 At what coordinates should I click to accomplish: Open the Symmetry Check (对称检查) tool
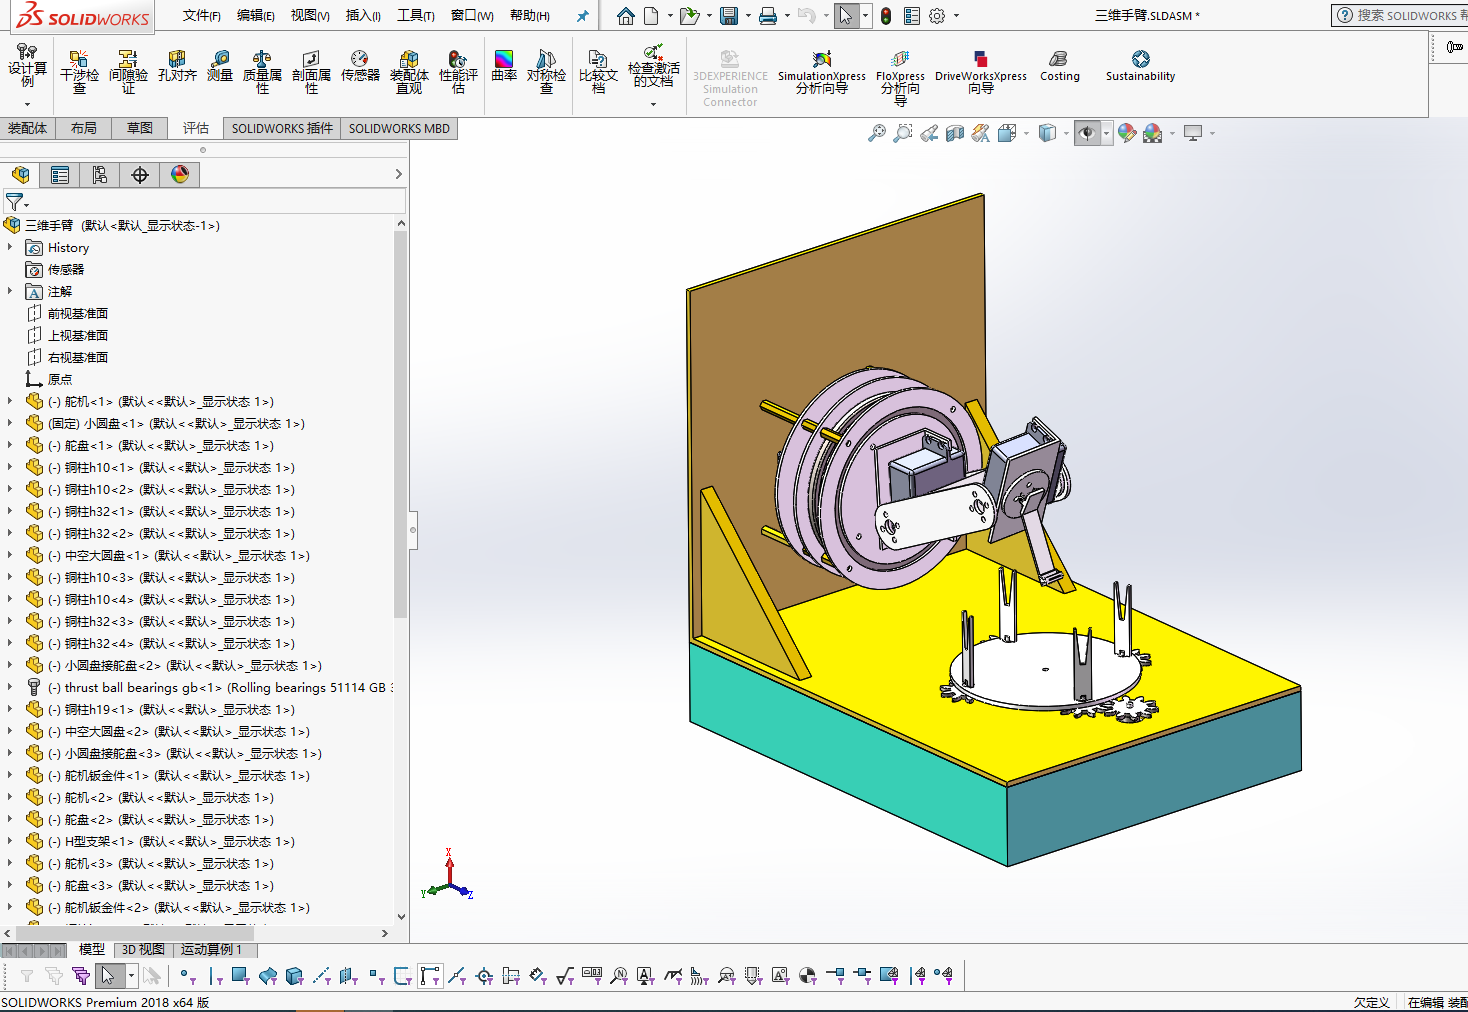[546, 71]
